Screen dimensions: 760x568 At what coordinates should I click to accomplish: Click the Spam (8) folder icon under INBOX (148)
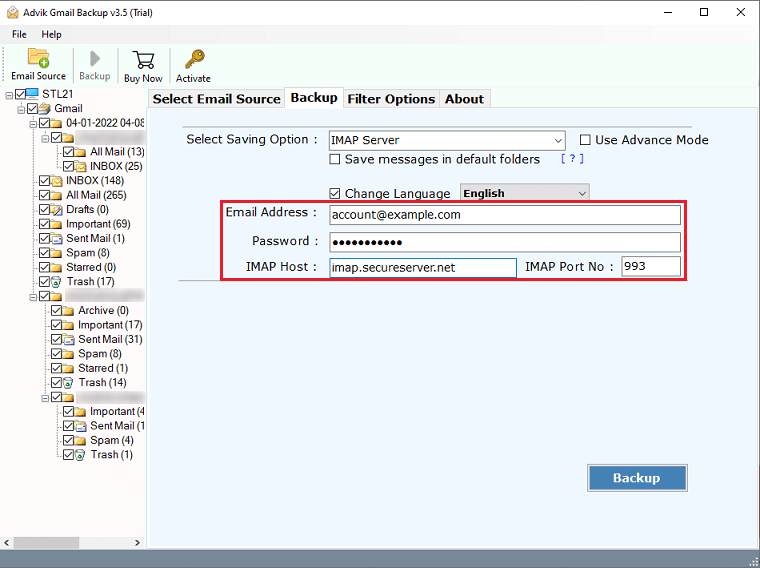coord(57,253)
